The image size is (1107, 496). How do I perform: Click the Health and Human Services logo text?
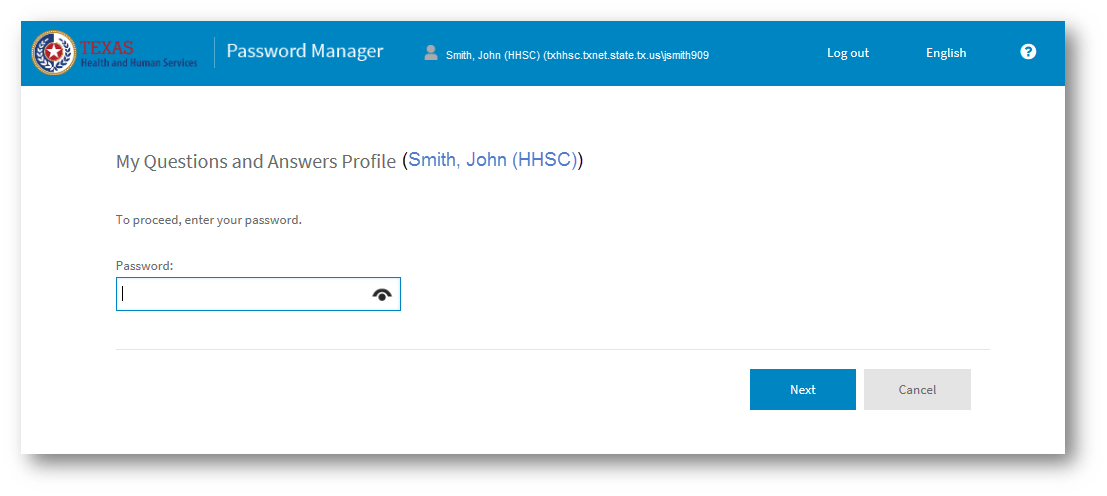pyautogui.click(x=139, y=63)
